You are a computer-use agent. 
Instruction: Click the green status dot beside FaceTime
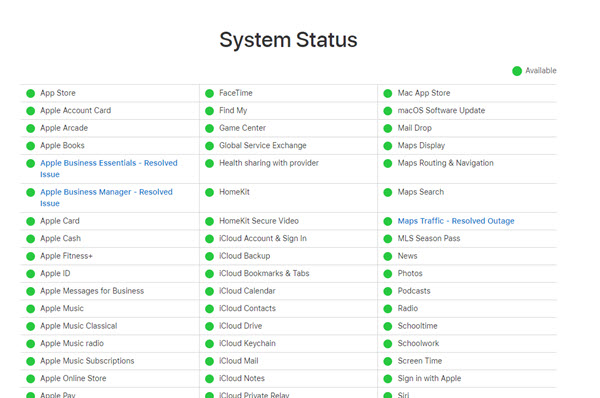pyautogui.click(x=209, y=93)
